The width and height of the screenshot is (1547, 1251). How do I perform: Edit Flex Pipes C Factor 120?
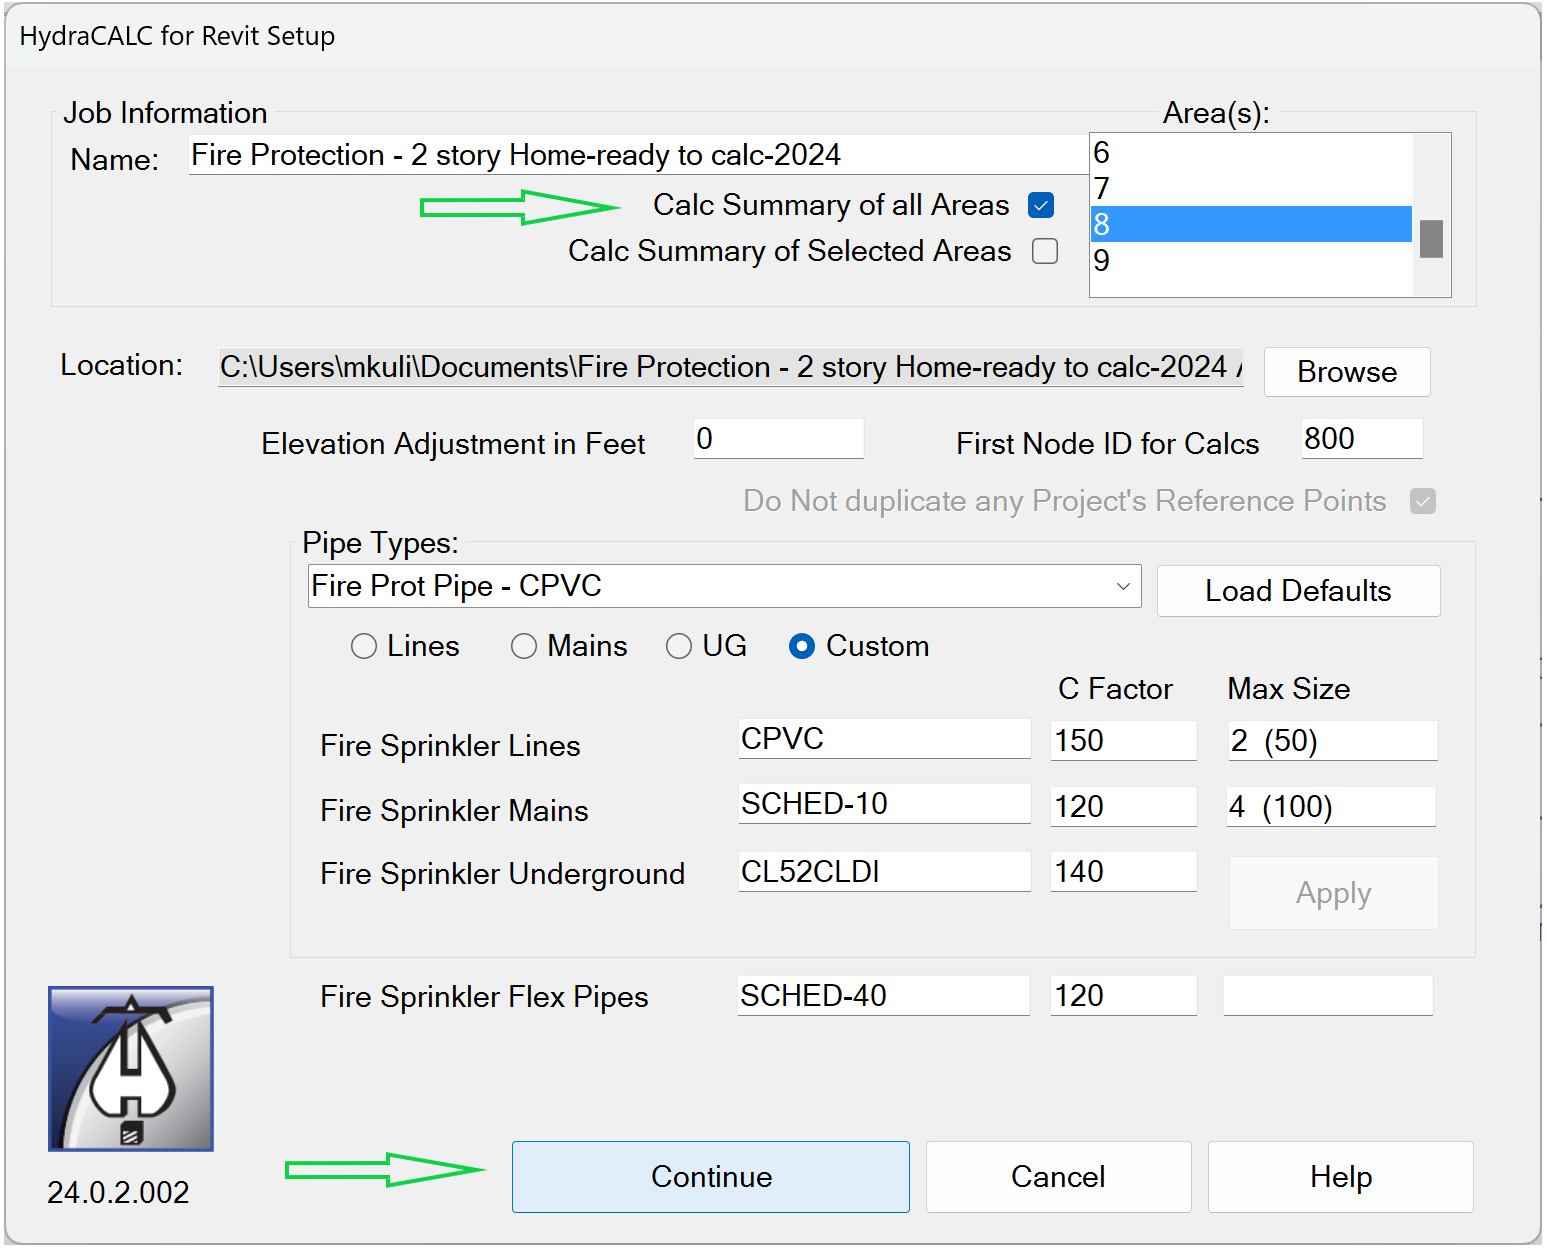tap(1124, 996)
